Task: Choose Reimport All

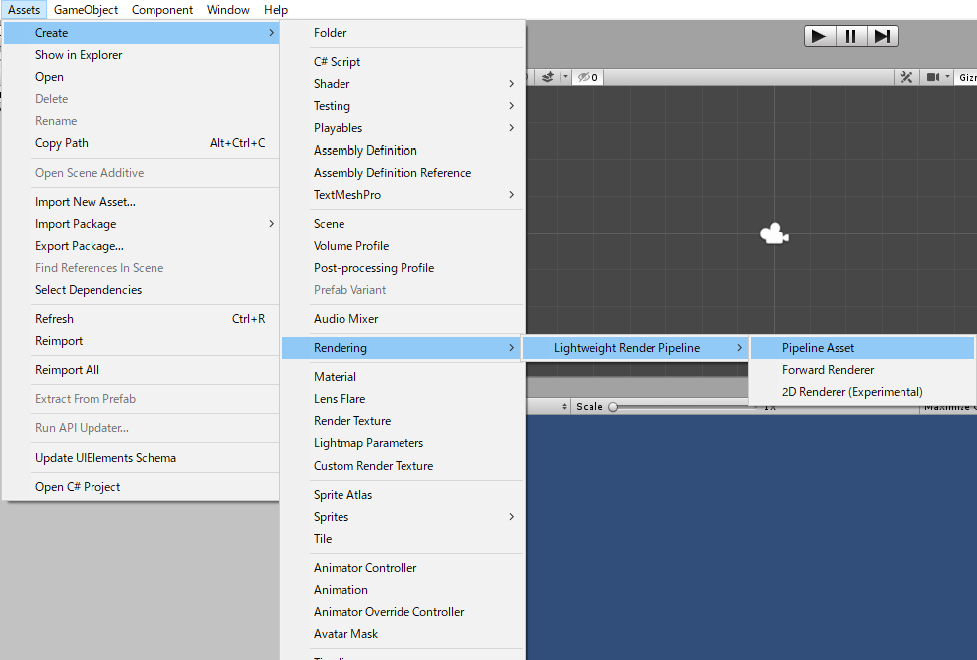Action: (x=141, y=370)
